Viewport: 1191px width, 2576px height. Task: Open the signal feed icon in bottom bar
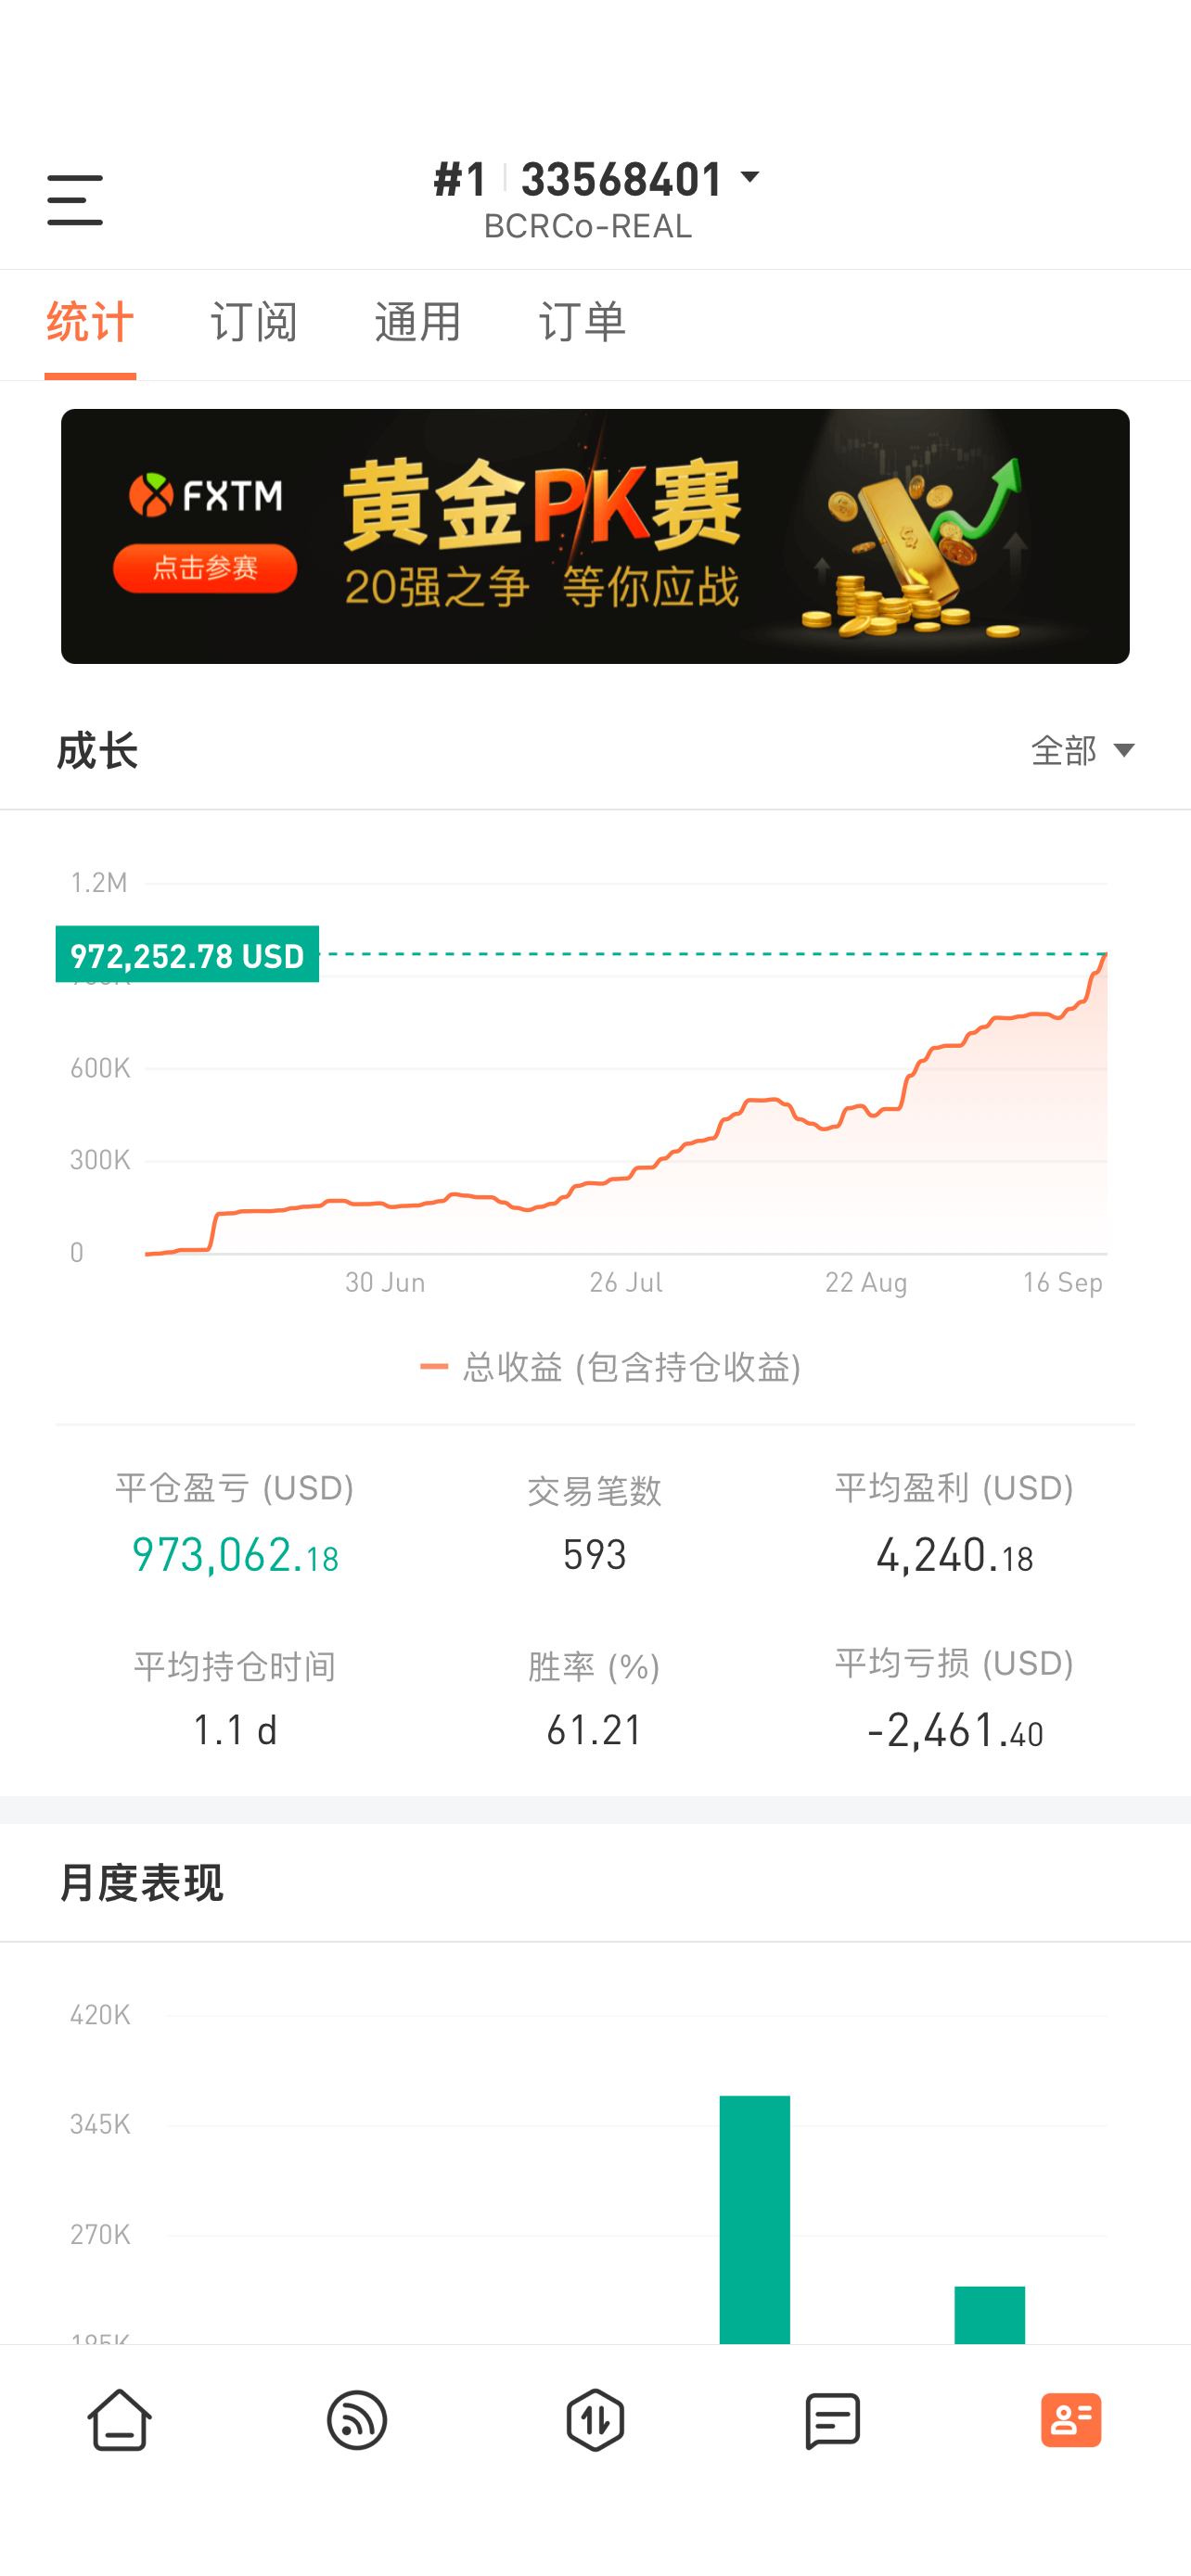pyautogui.click(x=357, y=2420)
